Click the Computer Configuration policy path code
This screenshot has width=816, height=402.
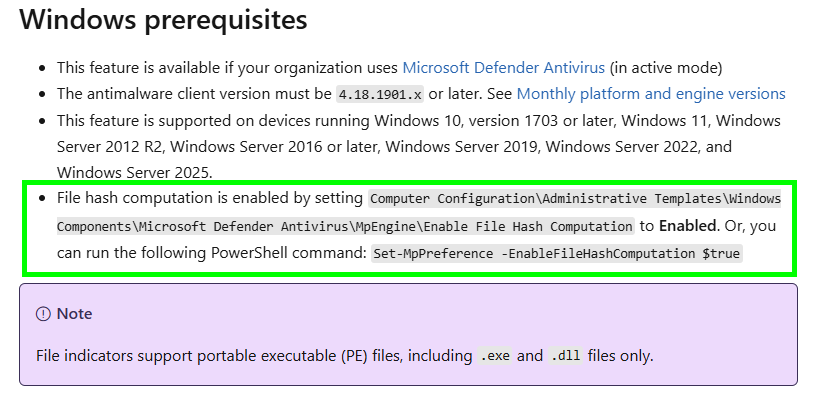pos(575,199)
